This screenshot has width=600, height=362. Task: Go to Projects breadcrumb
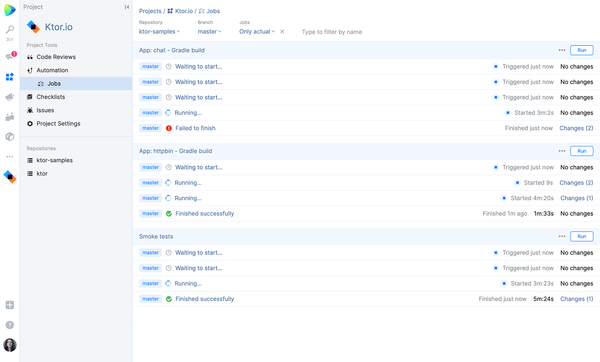pos(150,11)
